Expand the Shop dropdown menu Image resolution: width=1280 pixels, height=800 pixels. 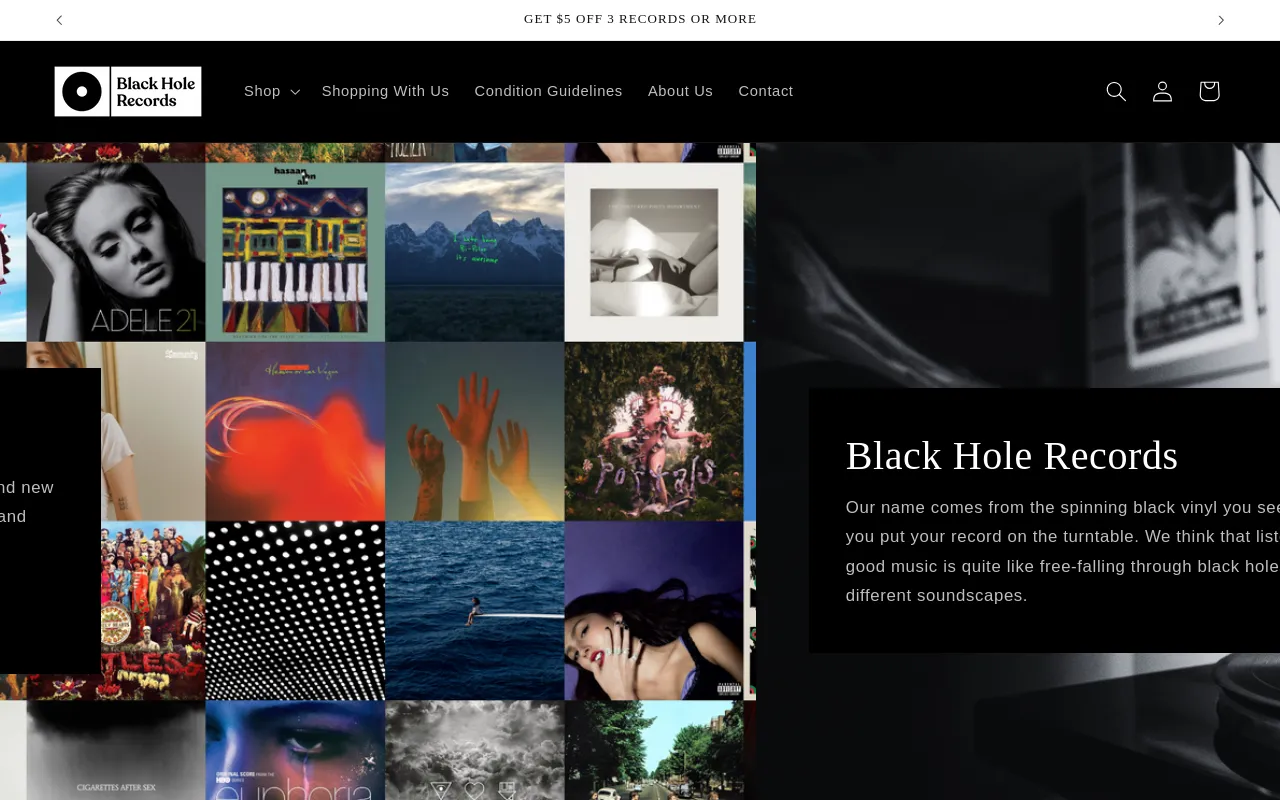271,91
